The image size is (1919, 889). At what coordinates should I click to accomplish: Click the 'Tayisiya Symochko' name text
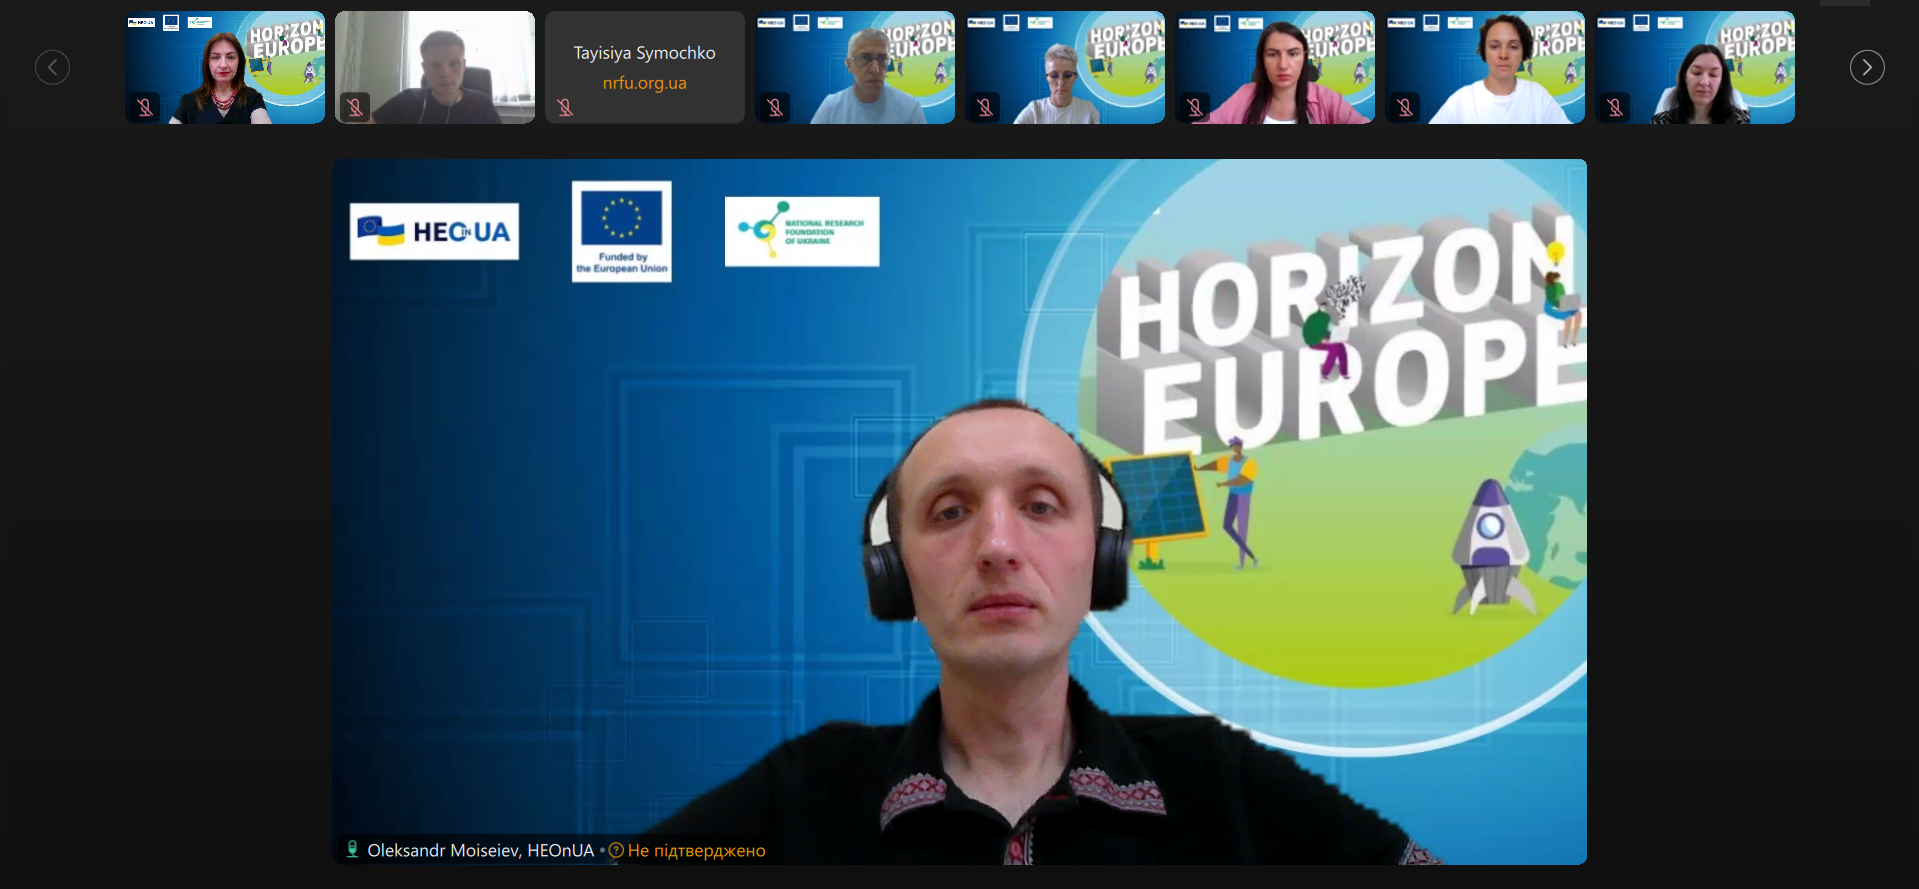(645, 53)
